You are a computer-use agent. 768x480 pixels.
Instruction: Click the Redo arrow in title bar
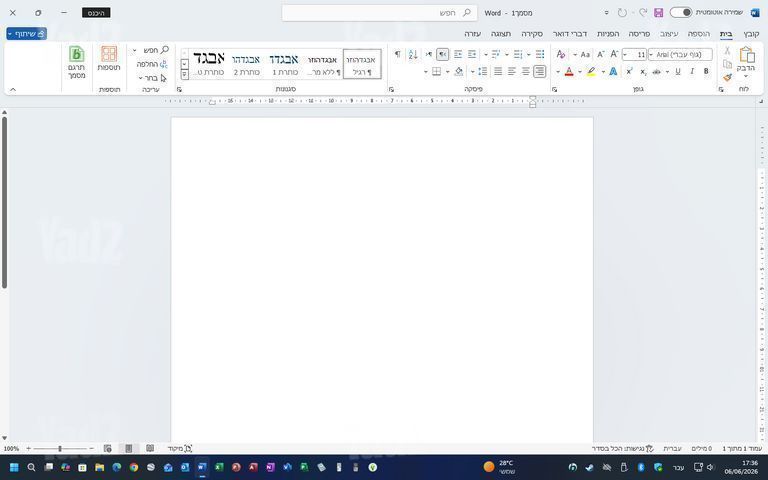[622, 13]
